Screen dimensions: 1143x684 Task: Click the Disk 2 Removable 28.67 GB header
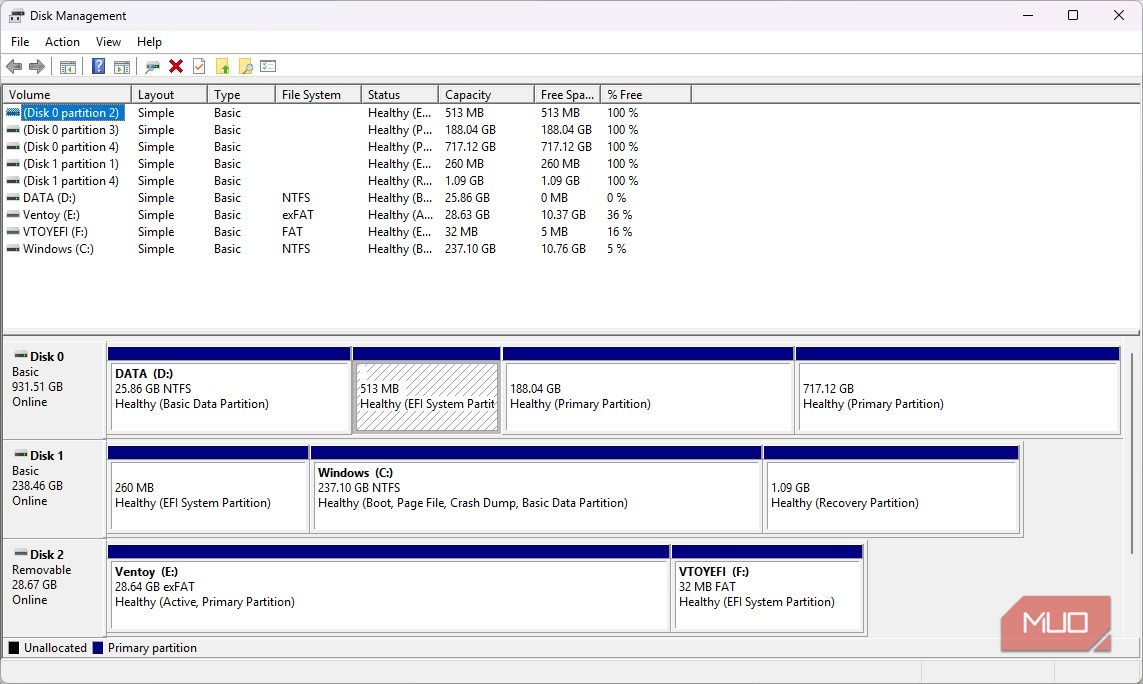coord(55,588)
